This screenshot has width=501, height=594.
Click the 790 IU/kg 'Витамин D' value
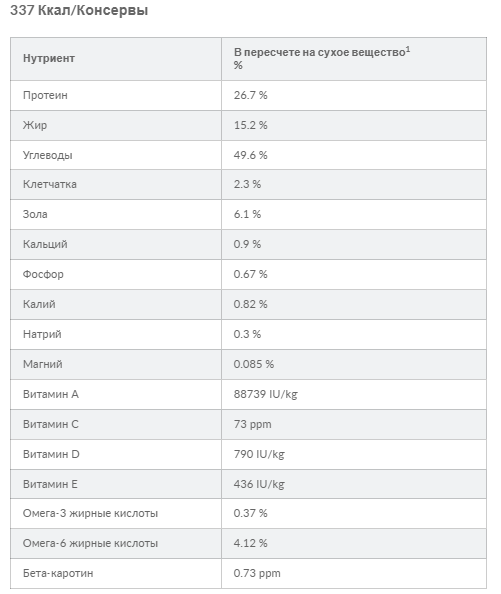[259, 454]
